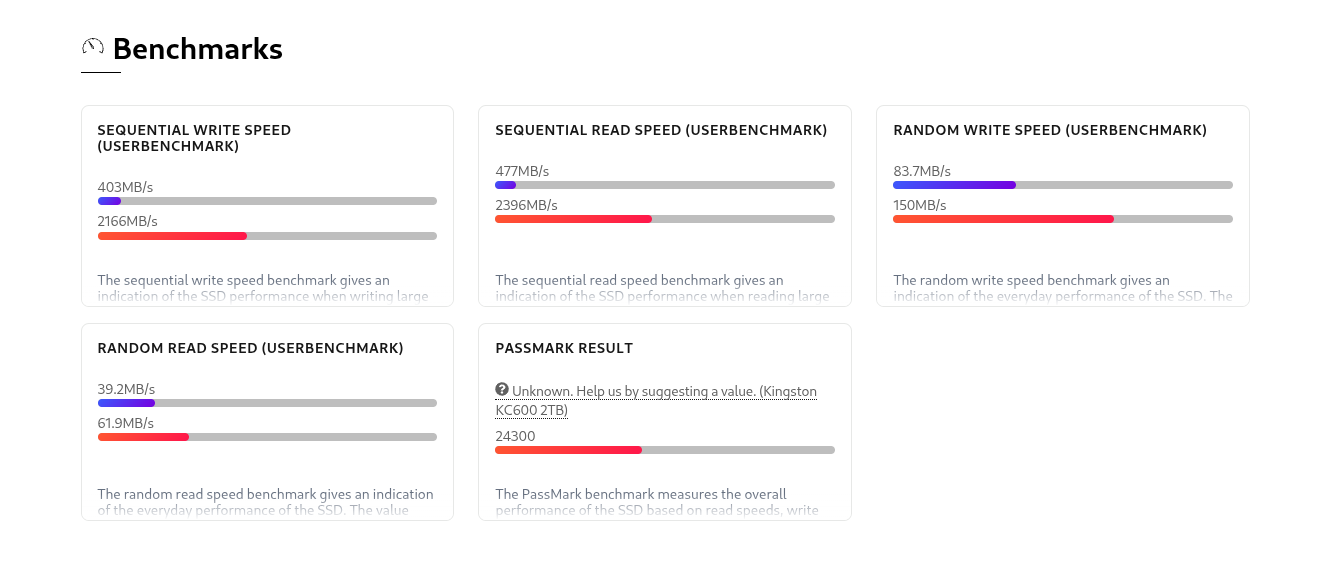This screenshot has height=568, width=1341.
Task: Select the PassMark Result card title
Action: pyautogui.click(x=564, y=348)
